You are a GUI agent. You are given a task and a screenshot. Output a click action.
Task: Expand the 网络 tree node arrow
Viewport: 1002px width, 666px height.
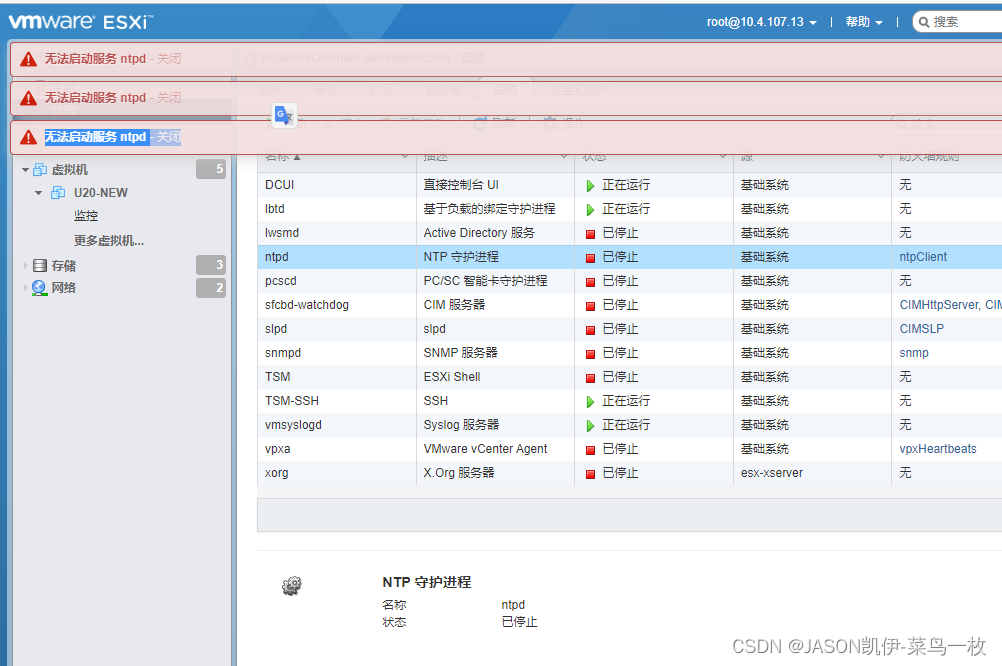[26, 288]
